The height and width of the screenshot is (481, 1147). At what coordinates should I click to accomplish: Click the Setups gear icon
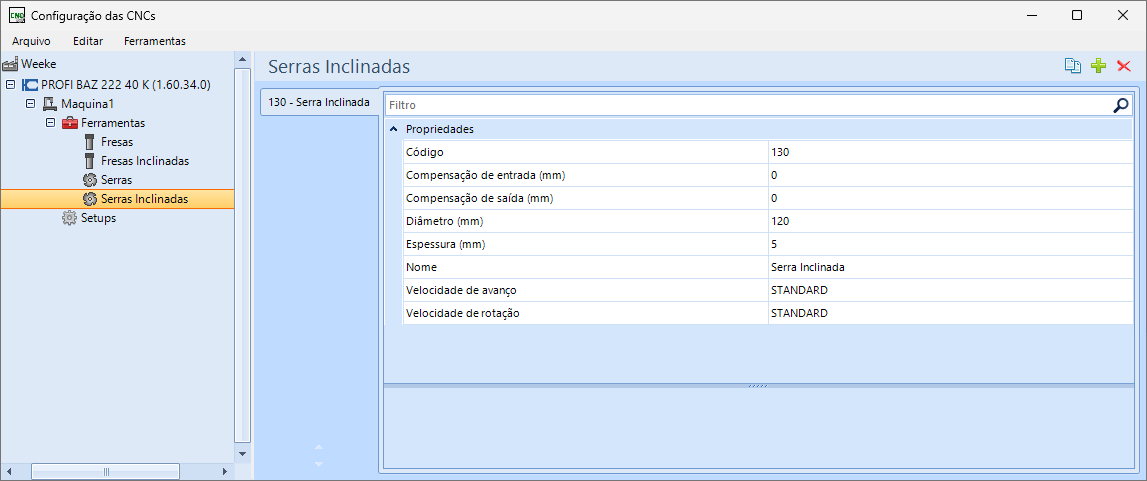[69, 218]
